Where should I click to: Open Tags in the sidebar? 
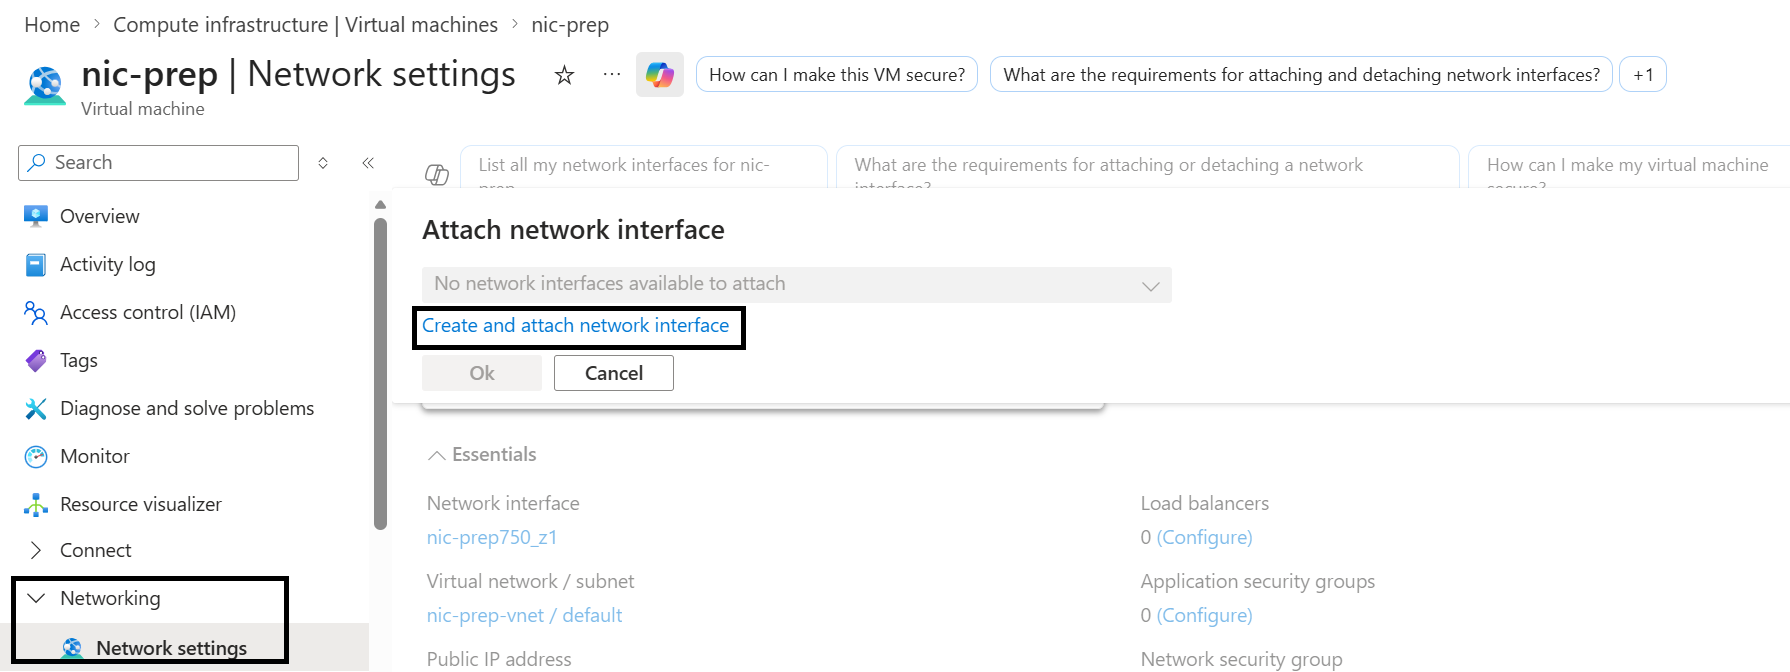(x=79, y=360)
